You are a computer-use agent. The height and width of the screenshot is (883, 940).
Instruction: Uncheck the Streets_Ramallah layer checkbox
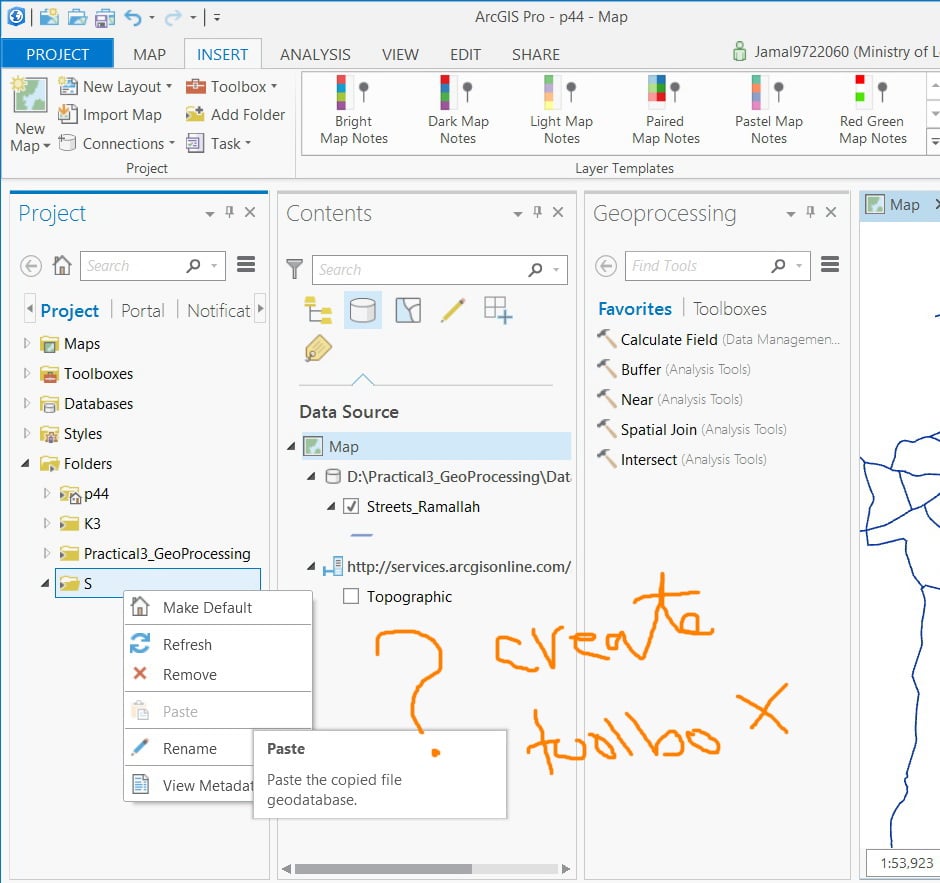351,506
